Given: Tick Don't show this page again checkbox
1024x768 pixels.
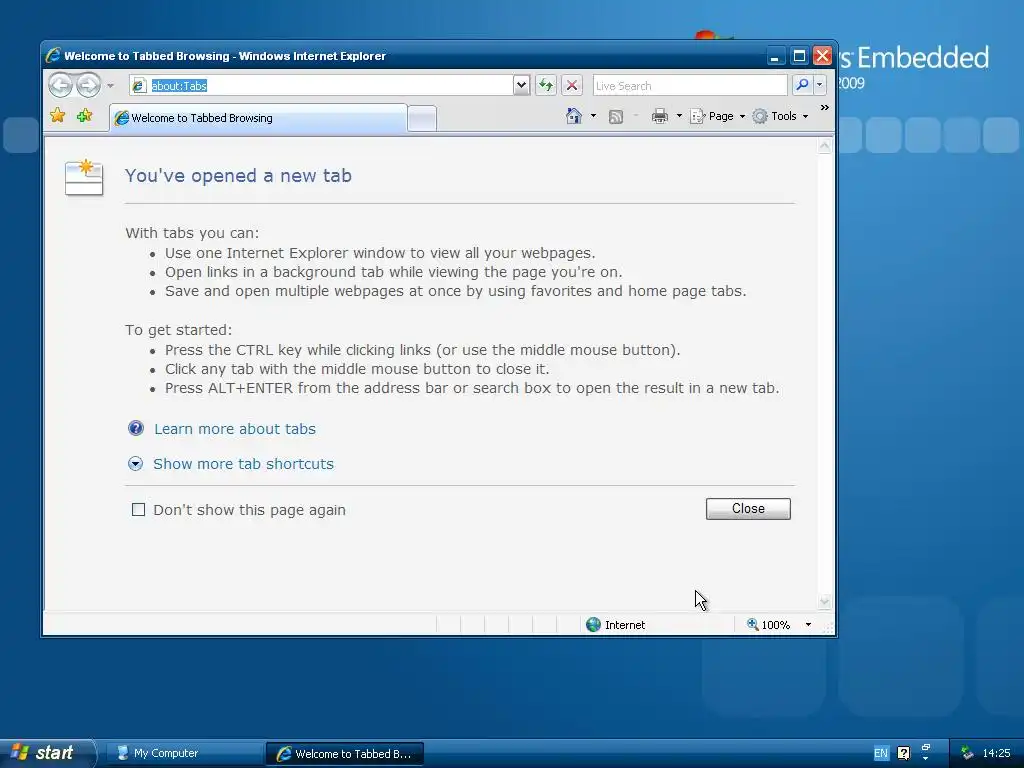Looking at the screenshot, I should pos(138,509).
